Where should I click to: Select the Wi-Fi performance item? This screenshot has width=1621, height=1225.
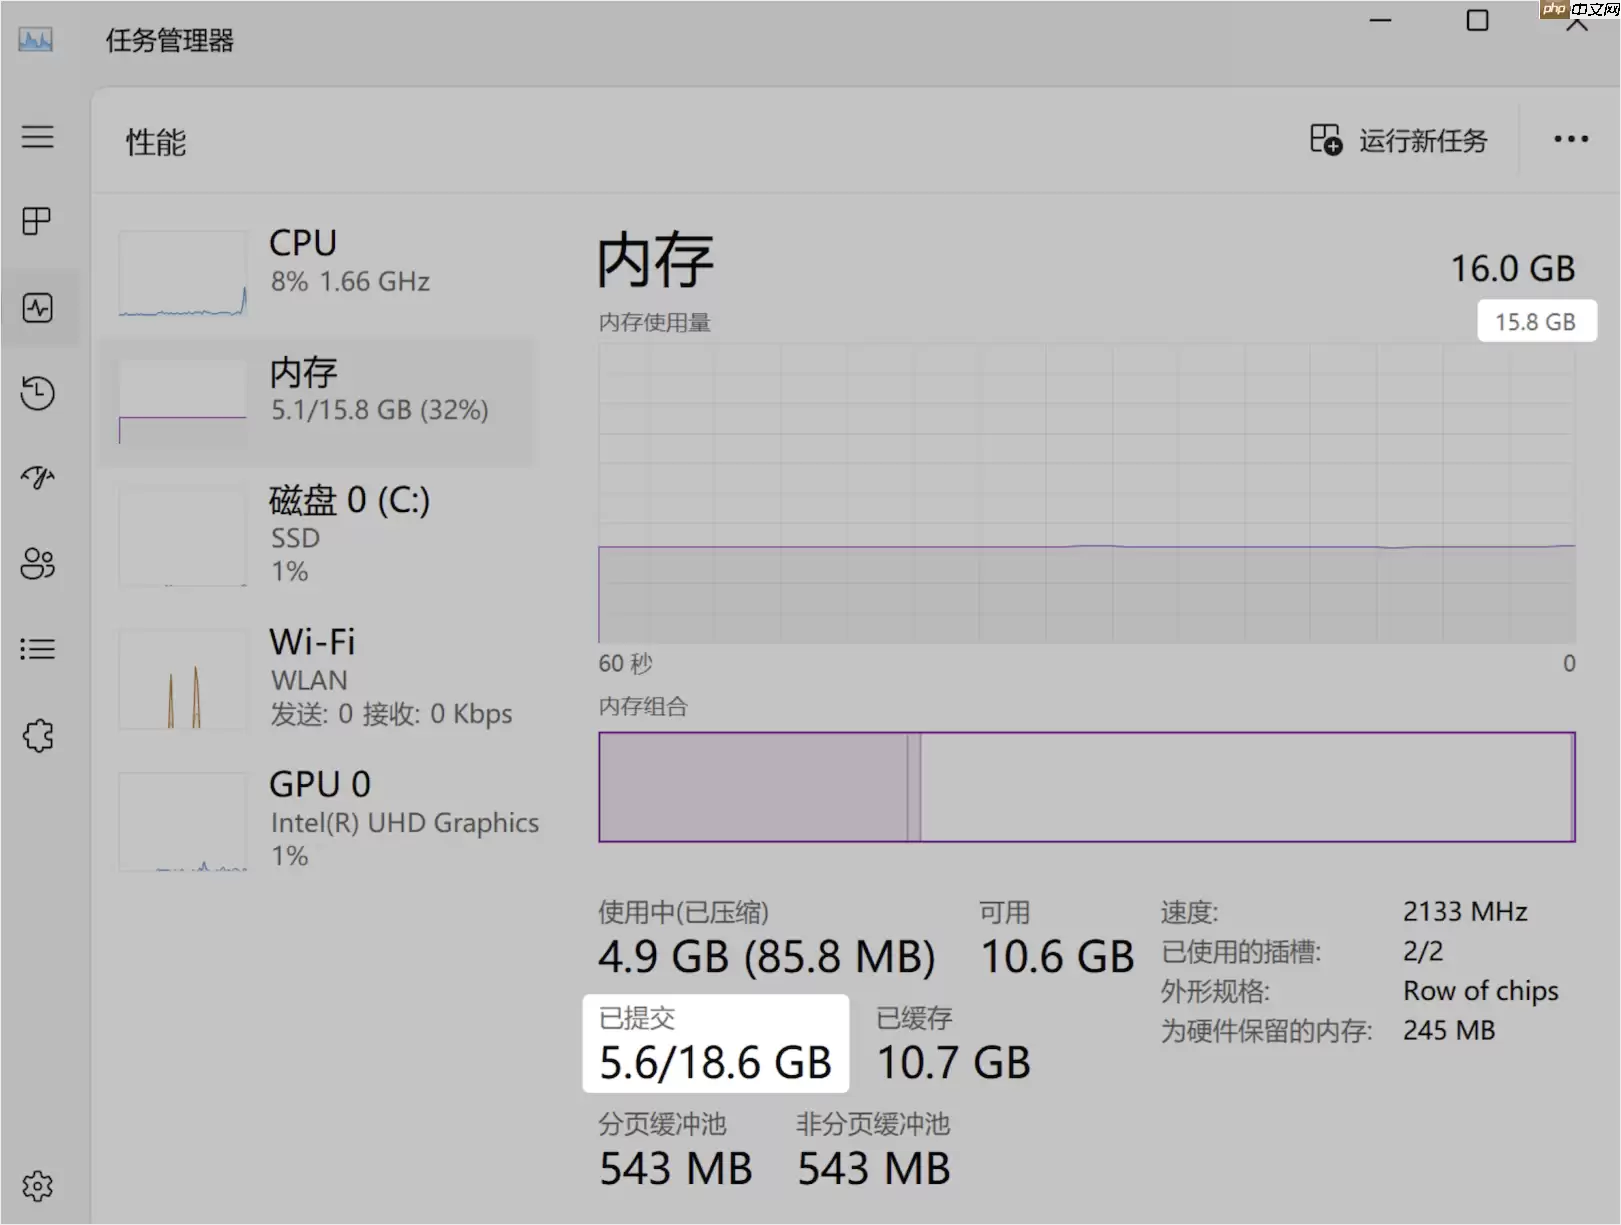(318, 677)
